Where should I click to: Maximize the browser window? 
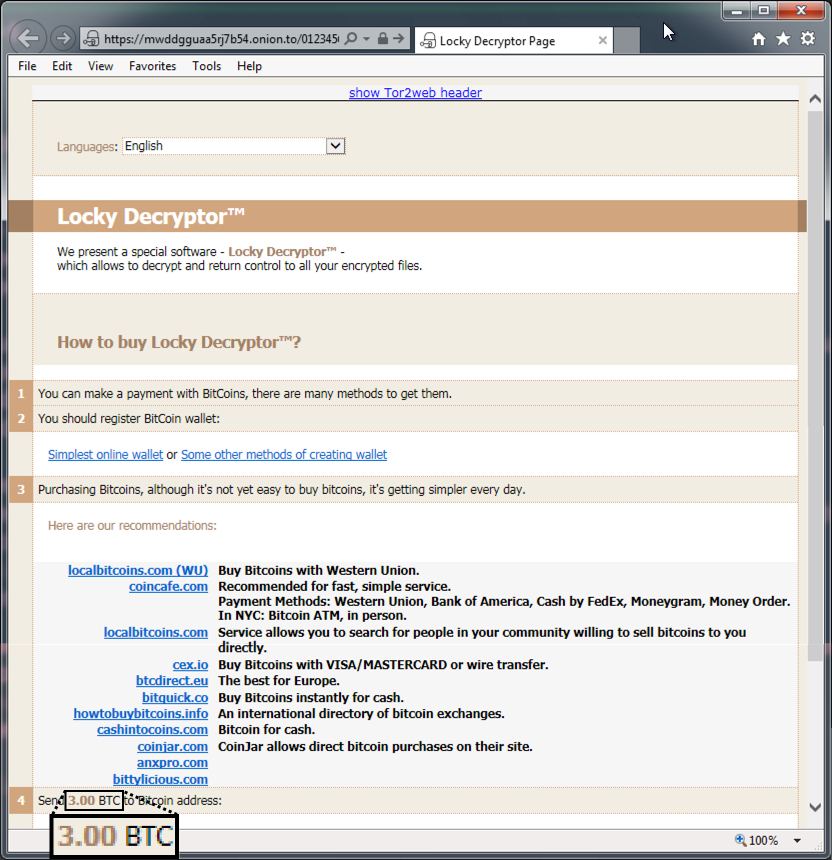click(764, 10)
